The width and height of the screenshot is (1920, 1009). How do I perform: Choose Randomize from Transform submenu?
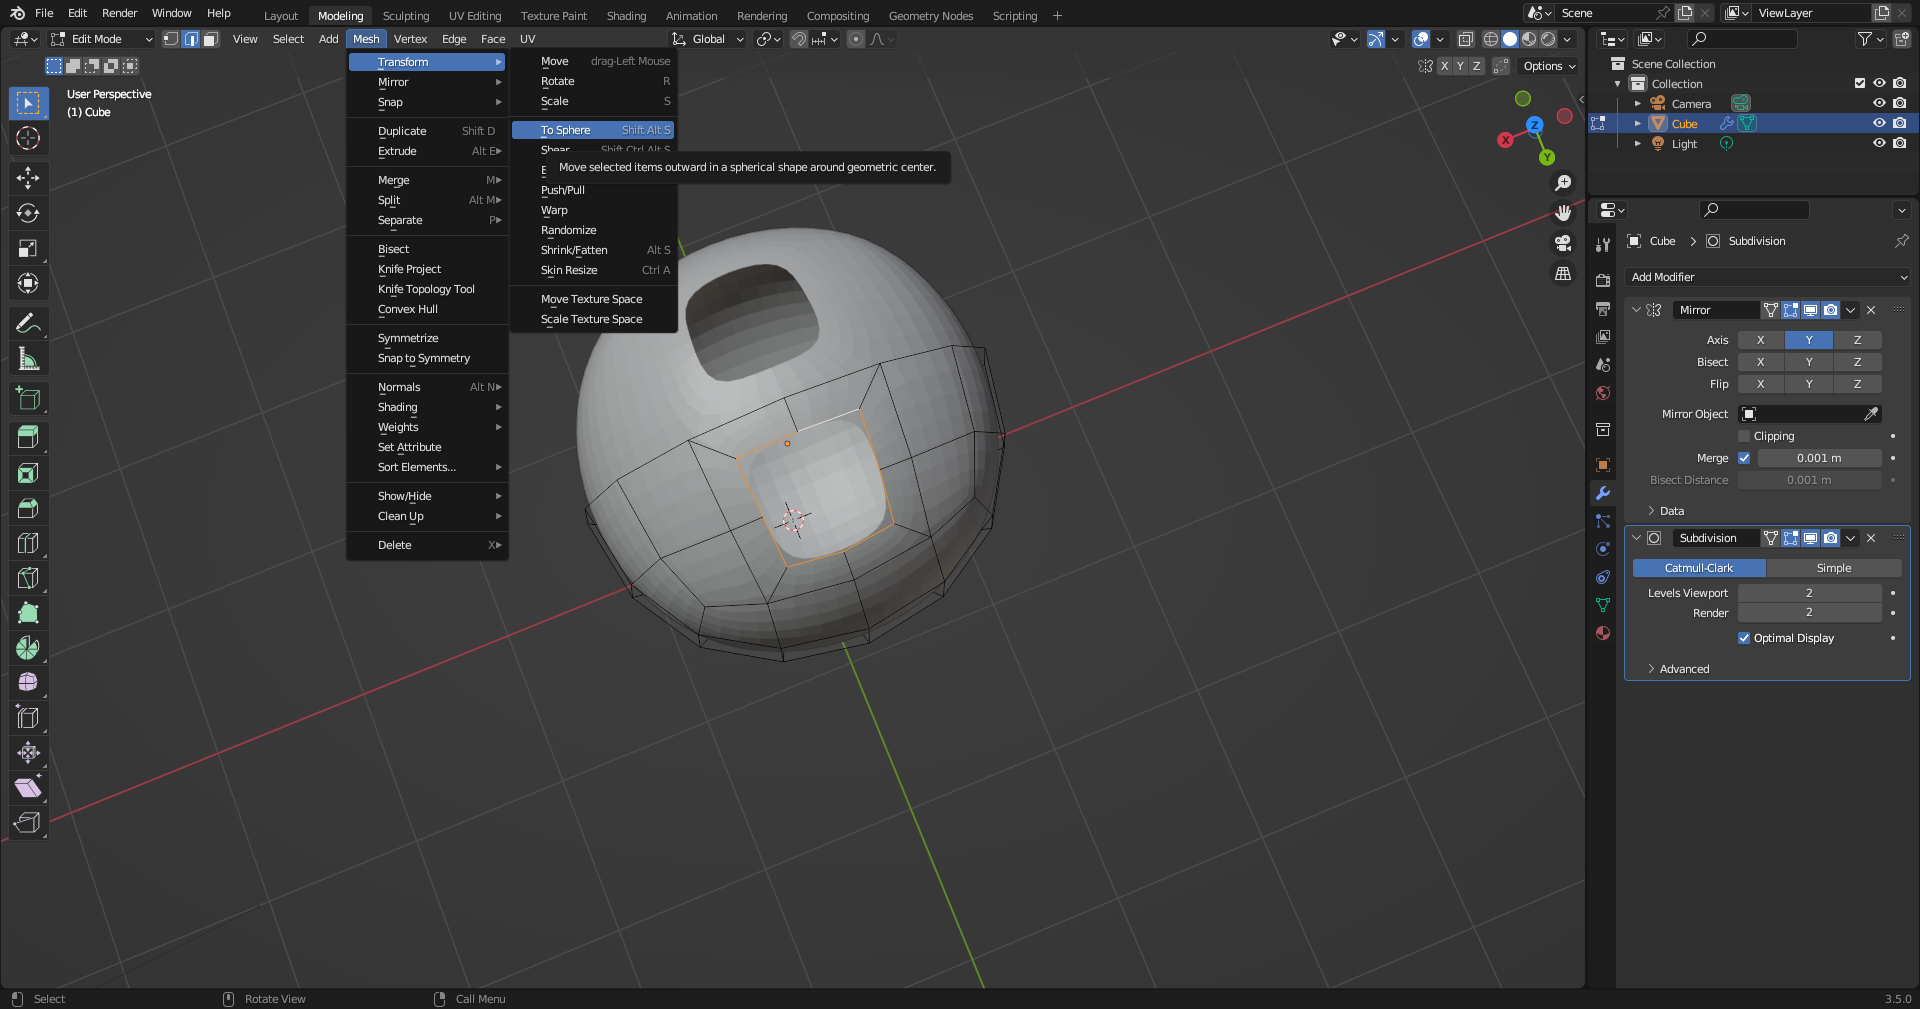pyautogui.click(x=593, y=230)
